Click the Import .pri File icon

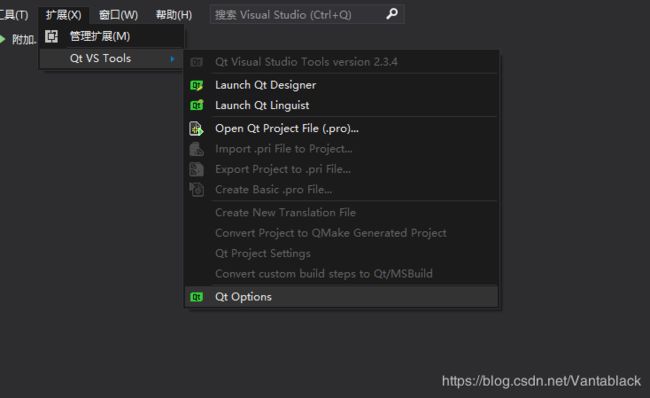(196, 149)
